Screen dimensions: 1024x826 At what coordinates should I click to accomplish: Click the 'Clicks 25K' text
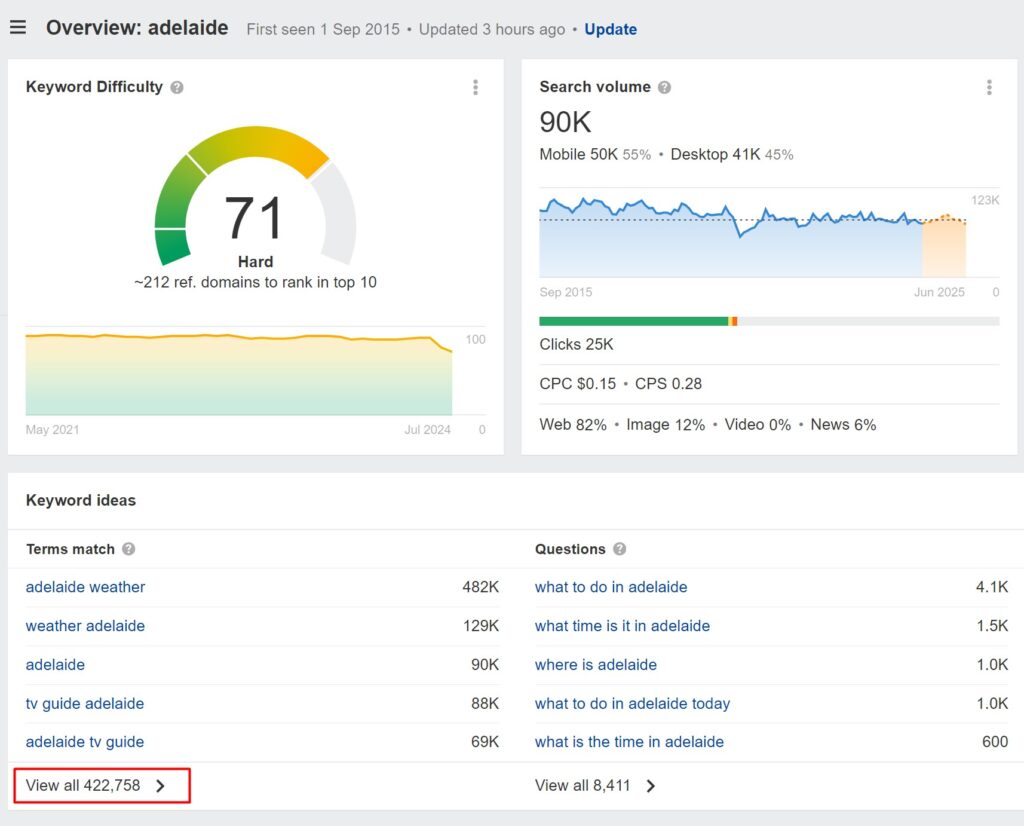coord(577,344)
